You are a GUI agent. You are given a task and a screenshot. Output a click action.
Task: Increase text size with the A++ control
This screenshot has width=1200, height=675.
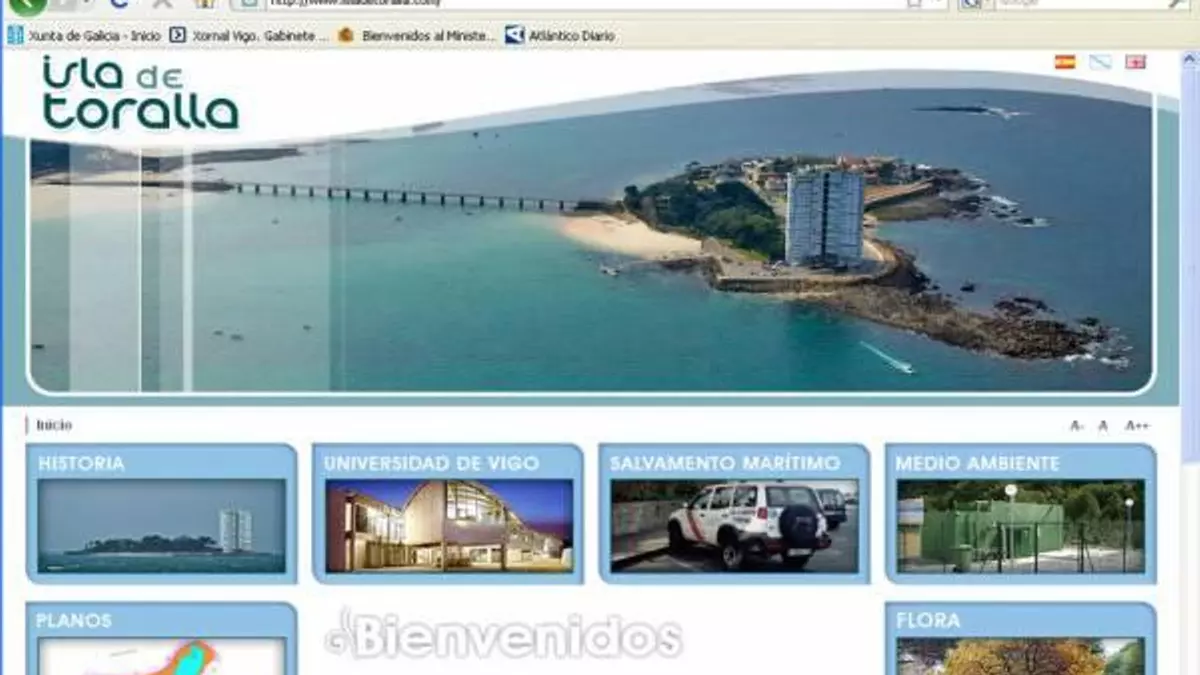pyautogui.click(x=1137, y=426)
